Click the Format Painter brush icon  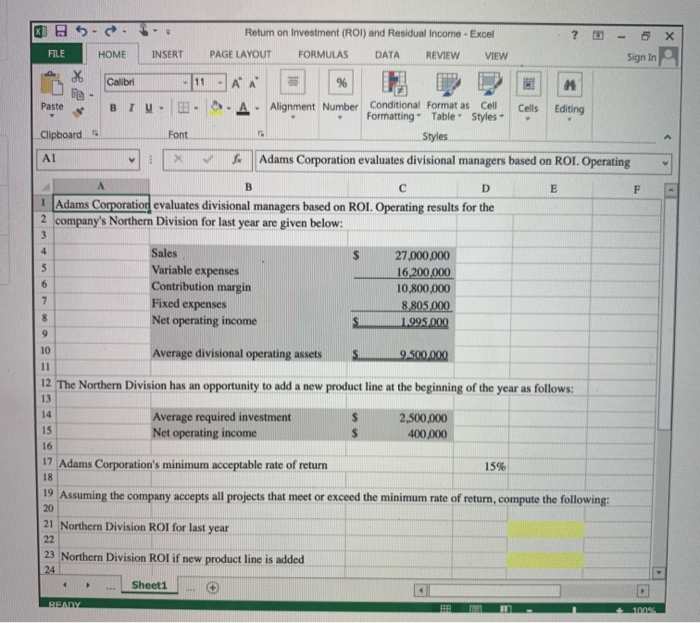pos(78,112)
